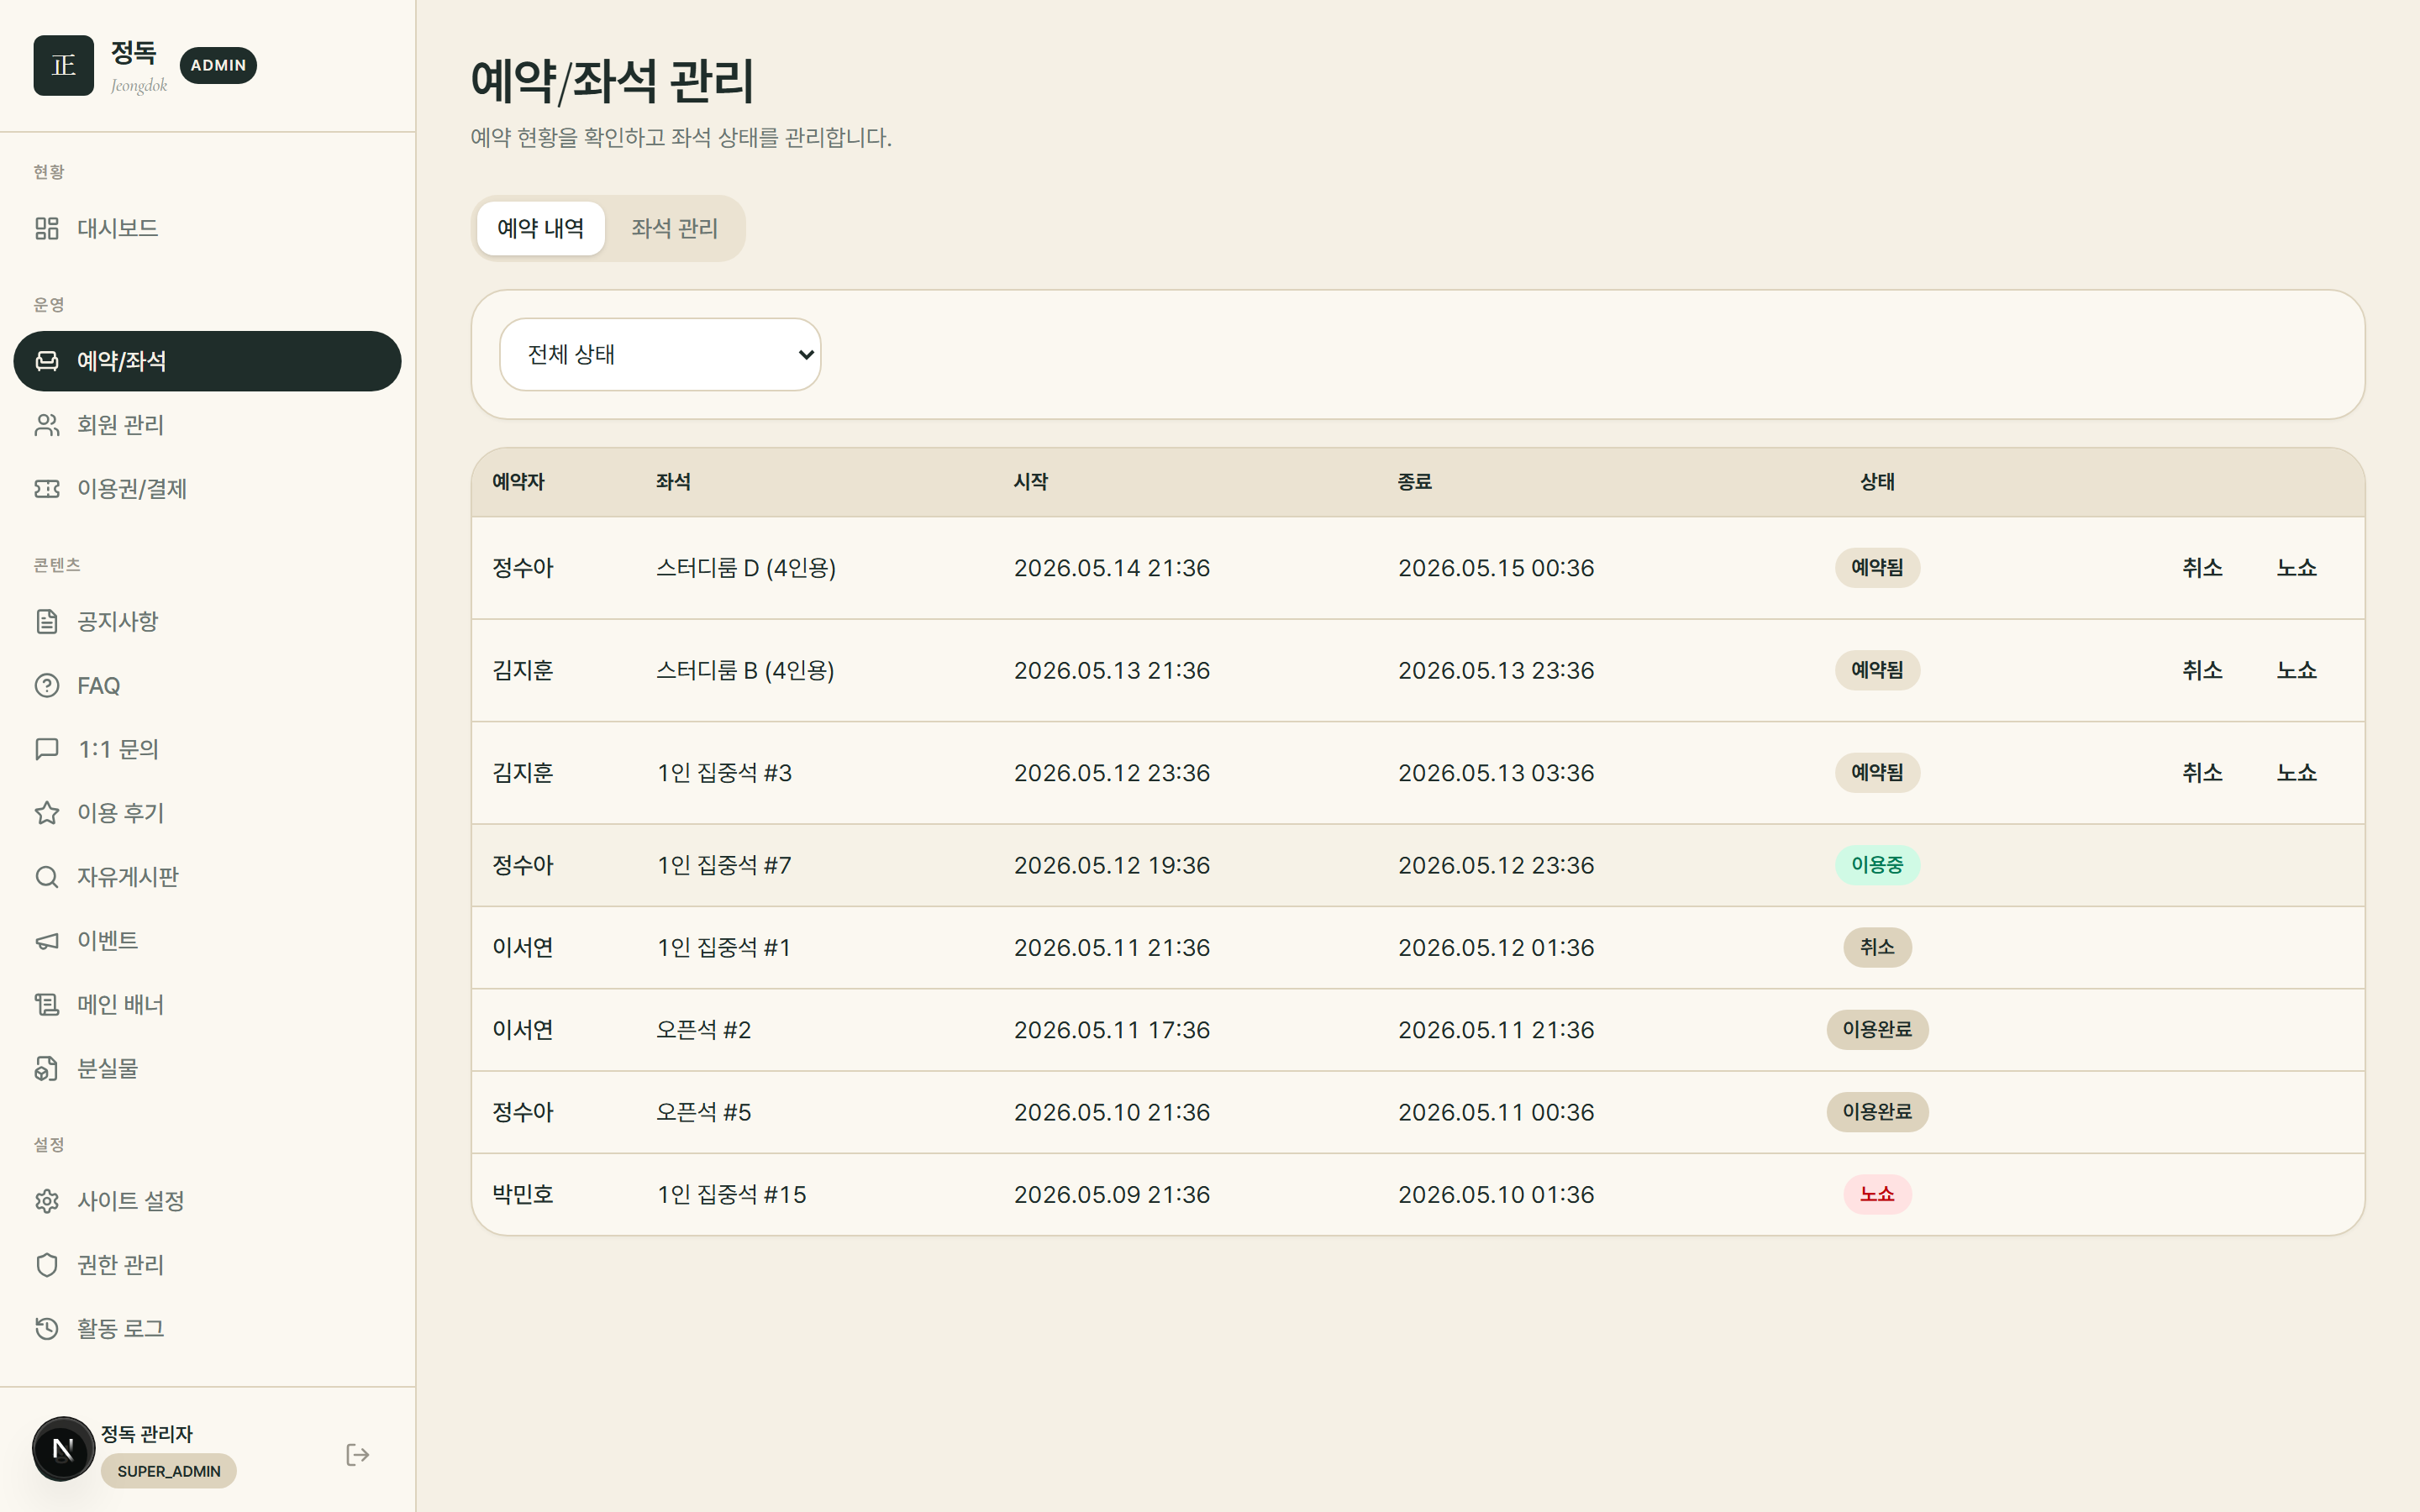Click 노쇼 for 김지훈's 1인 집중석 #3 row
This screenshot has width=2420, height=1512.
(x=2296, y=773)
